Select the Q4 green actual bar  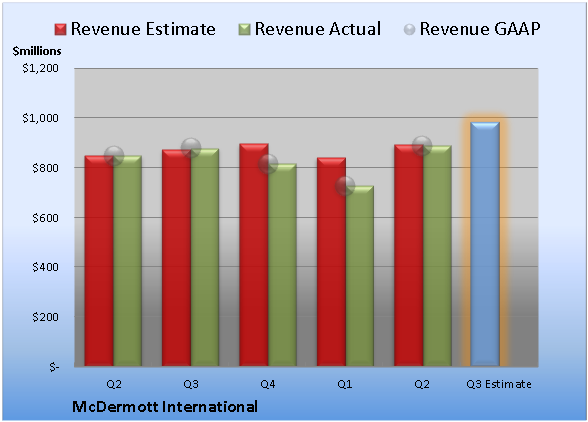pos(282,265)
